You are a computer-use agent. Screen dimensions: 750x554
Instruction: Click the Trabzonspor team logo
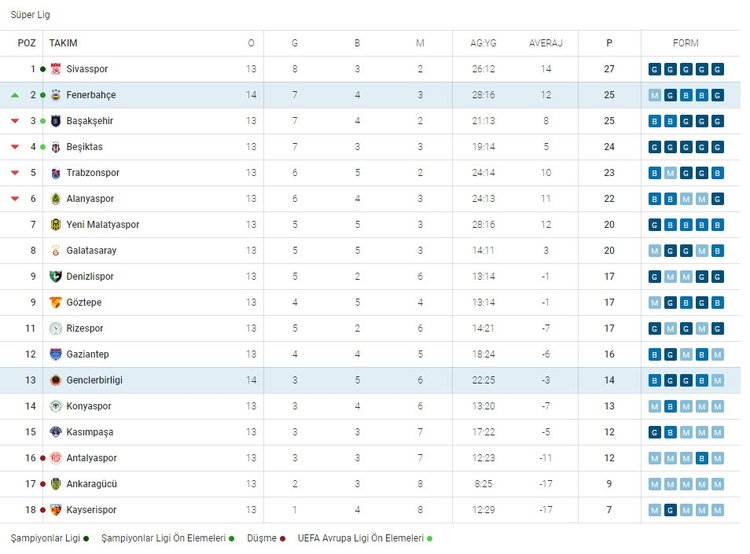click(56, 173)
